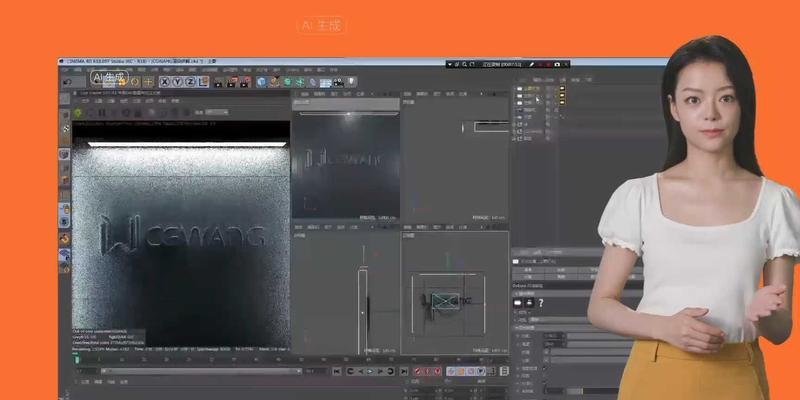Screen dimensions: 800x400
Task: Open the screen recorder dropdown arrow
Action: pos(450,64)
